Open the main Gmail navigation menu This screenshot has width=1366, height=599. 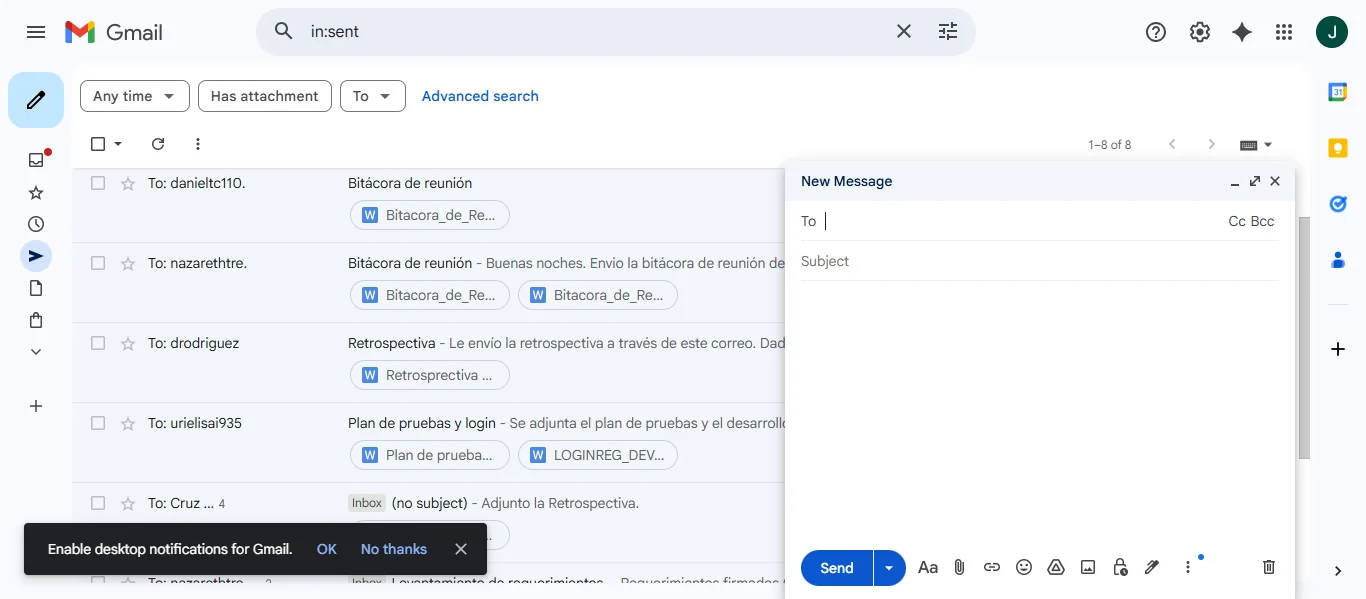tap(36, 31)
